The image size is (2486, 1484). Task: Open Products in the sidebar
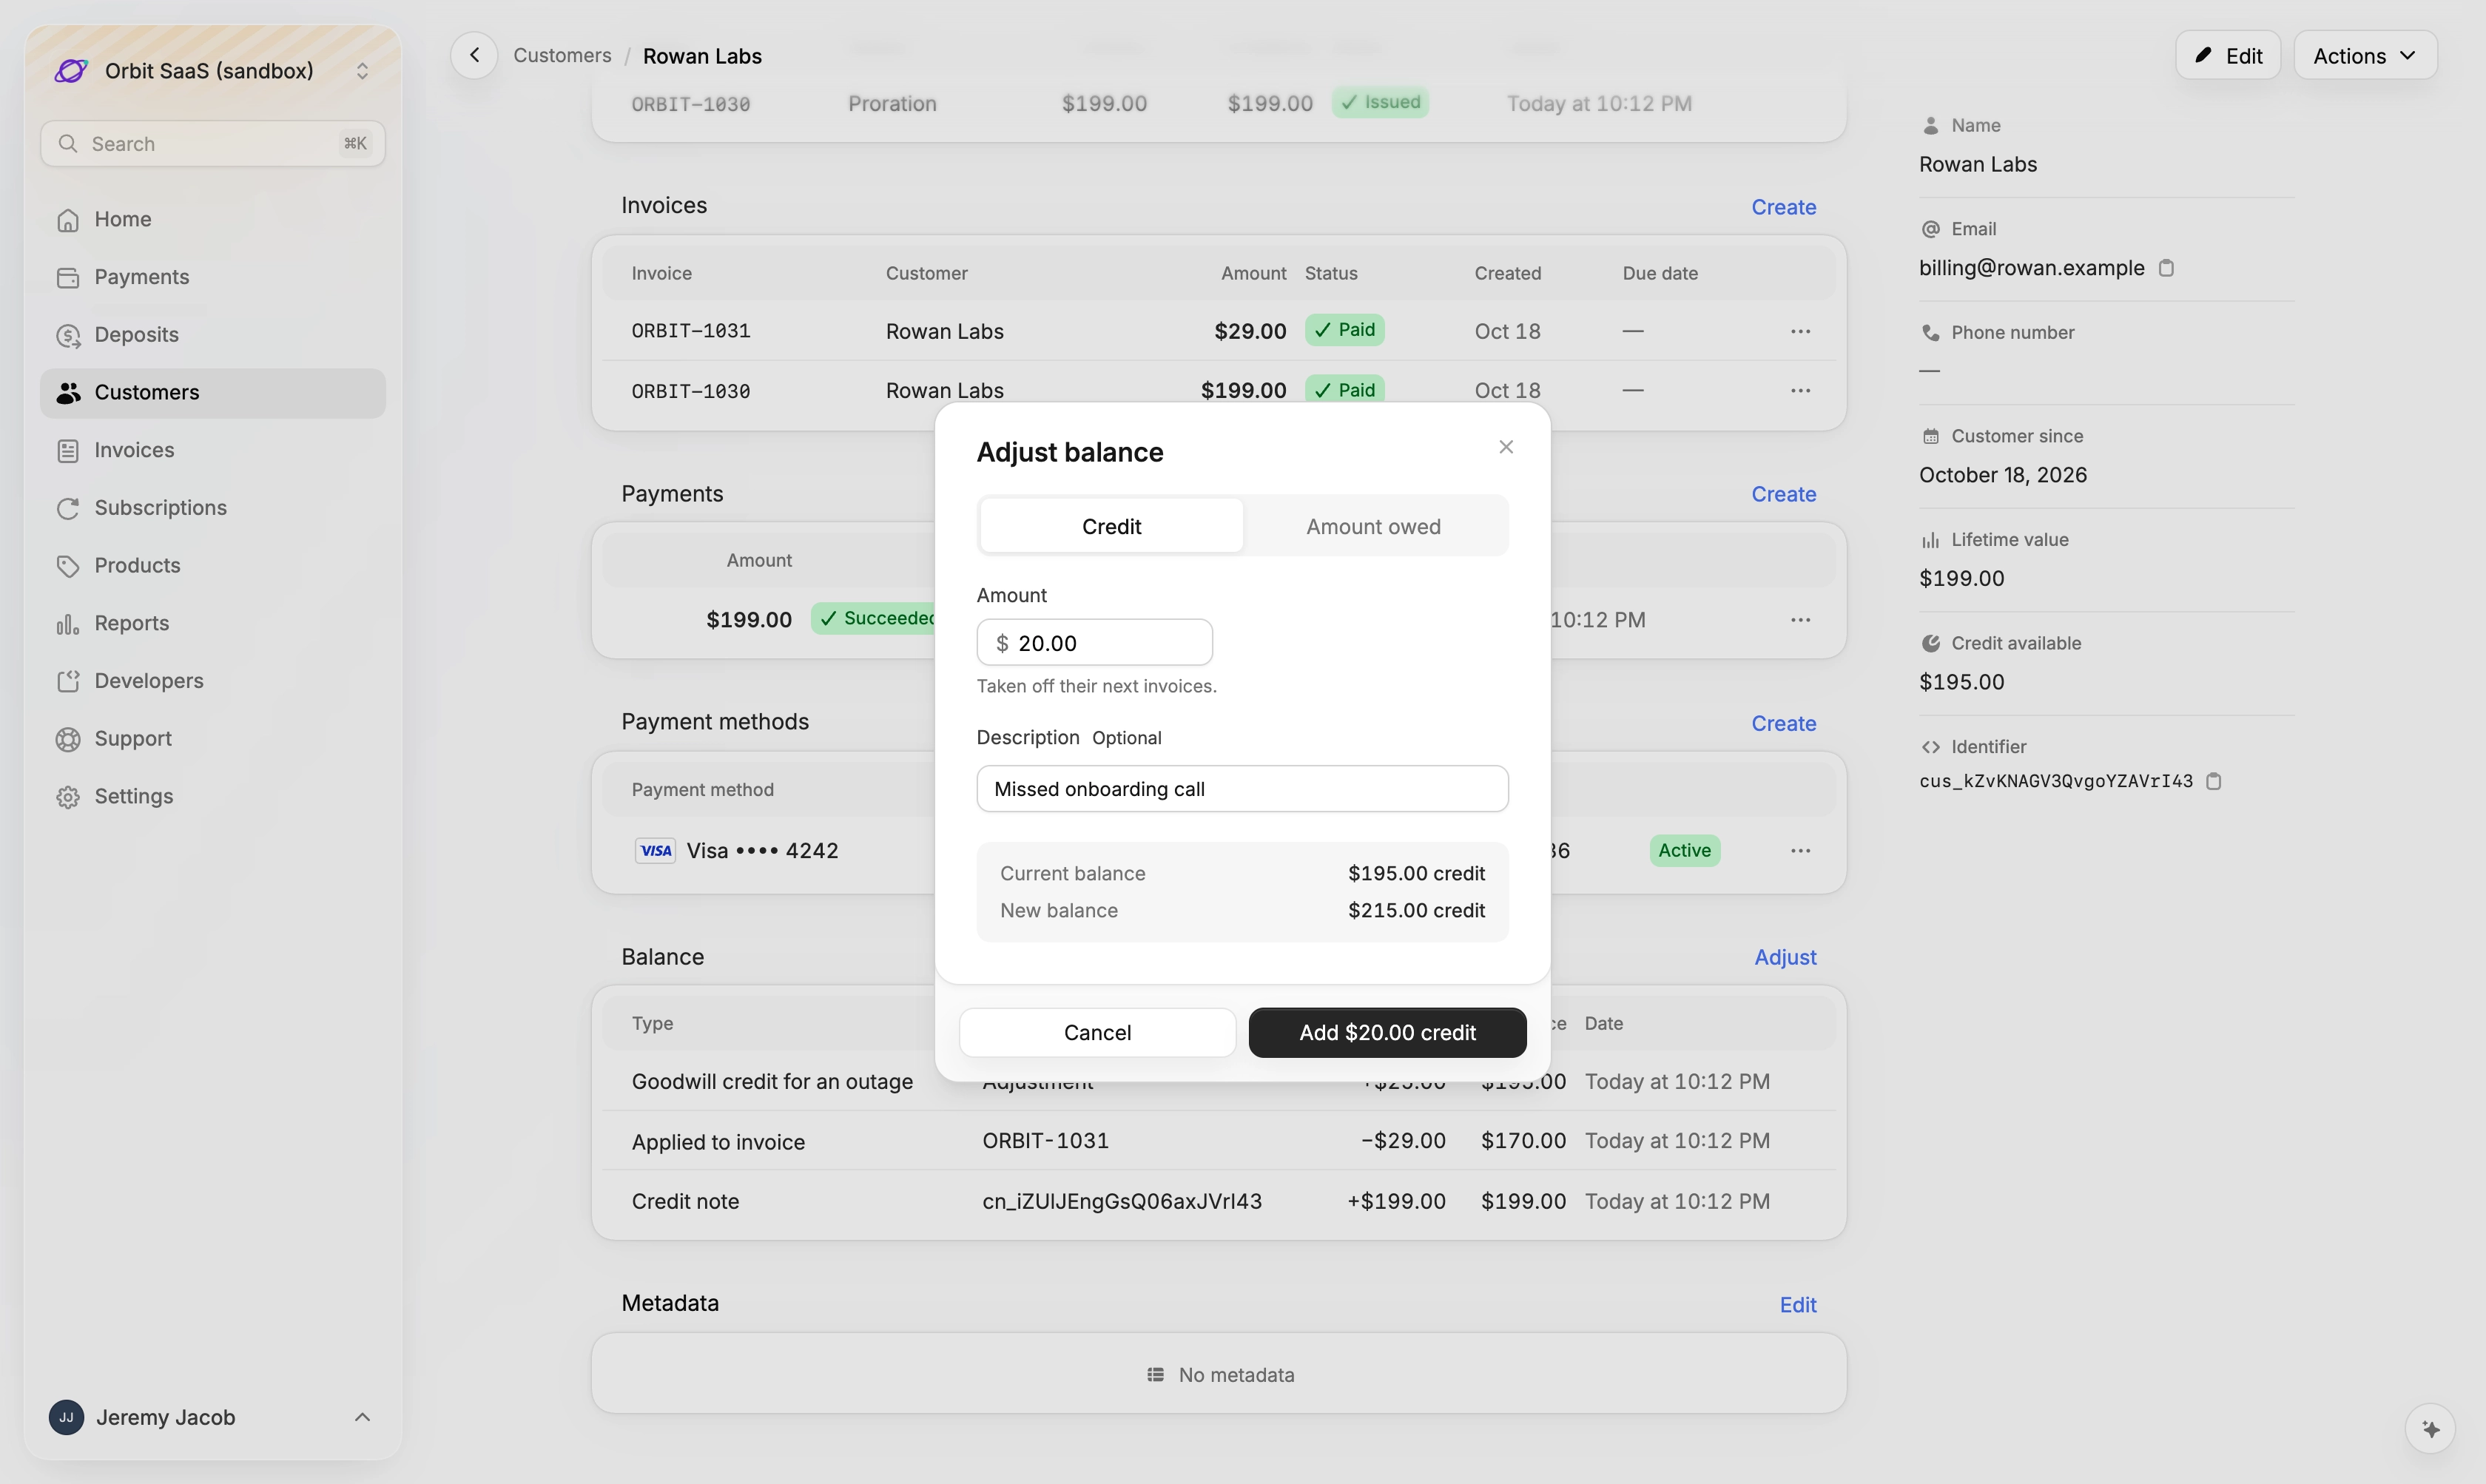point(213,566)
